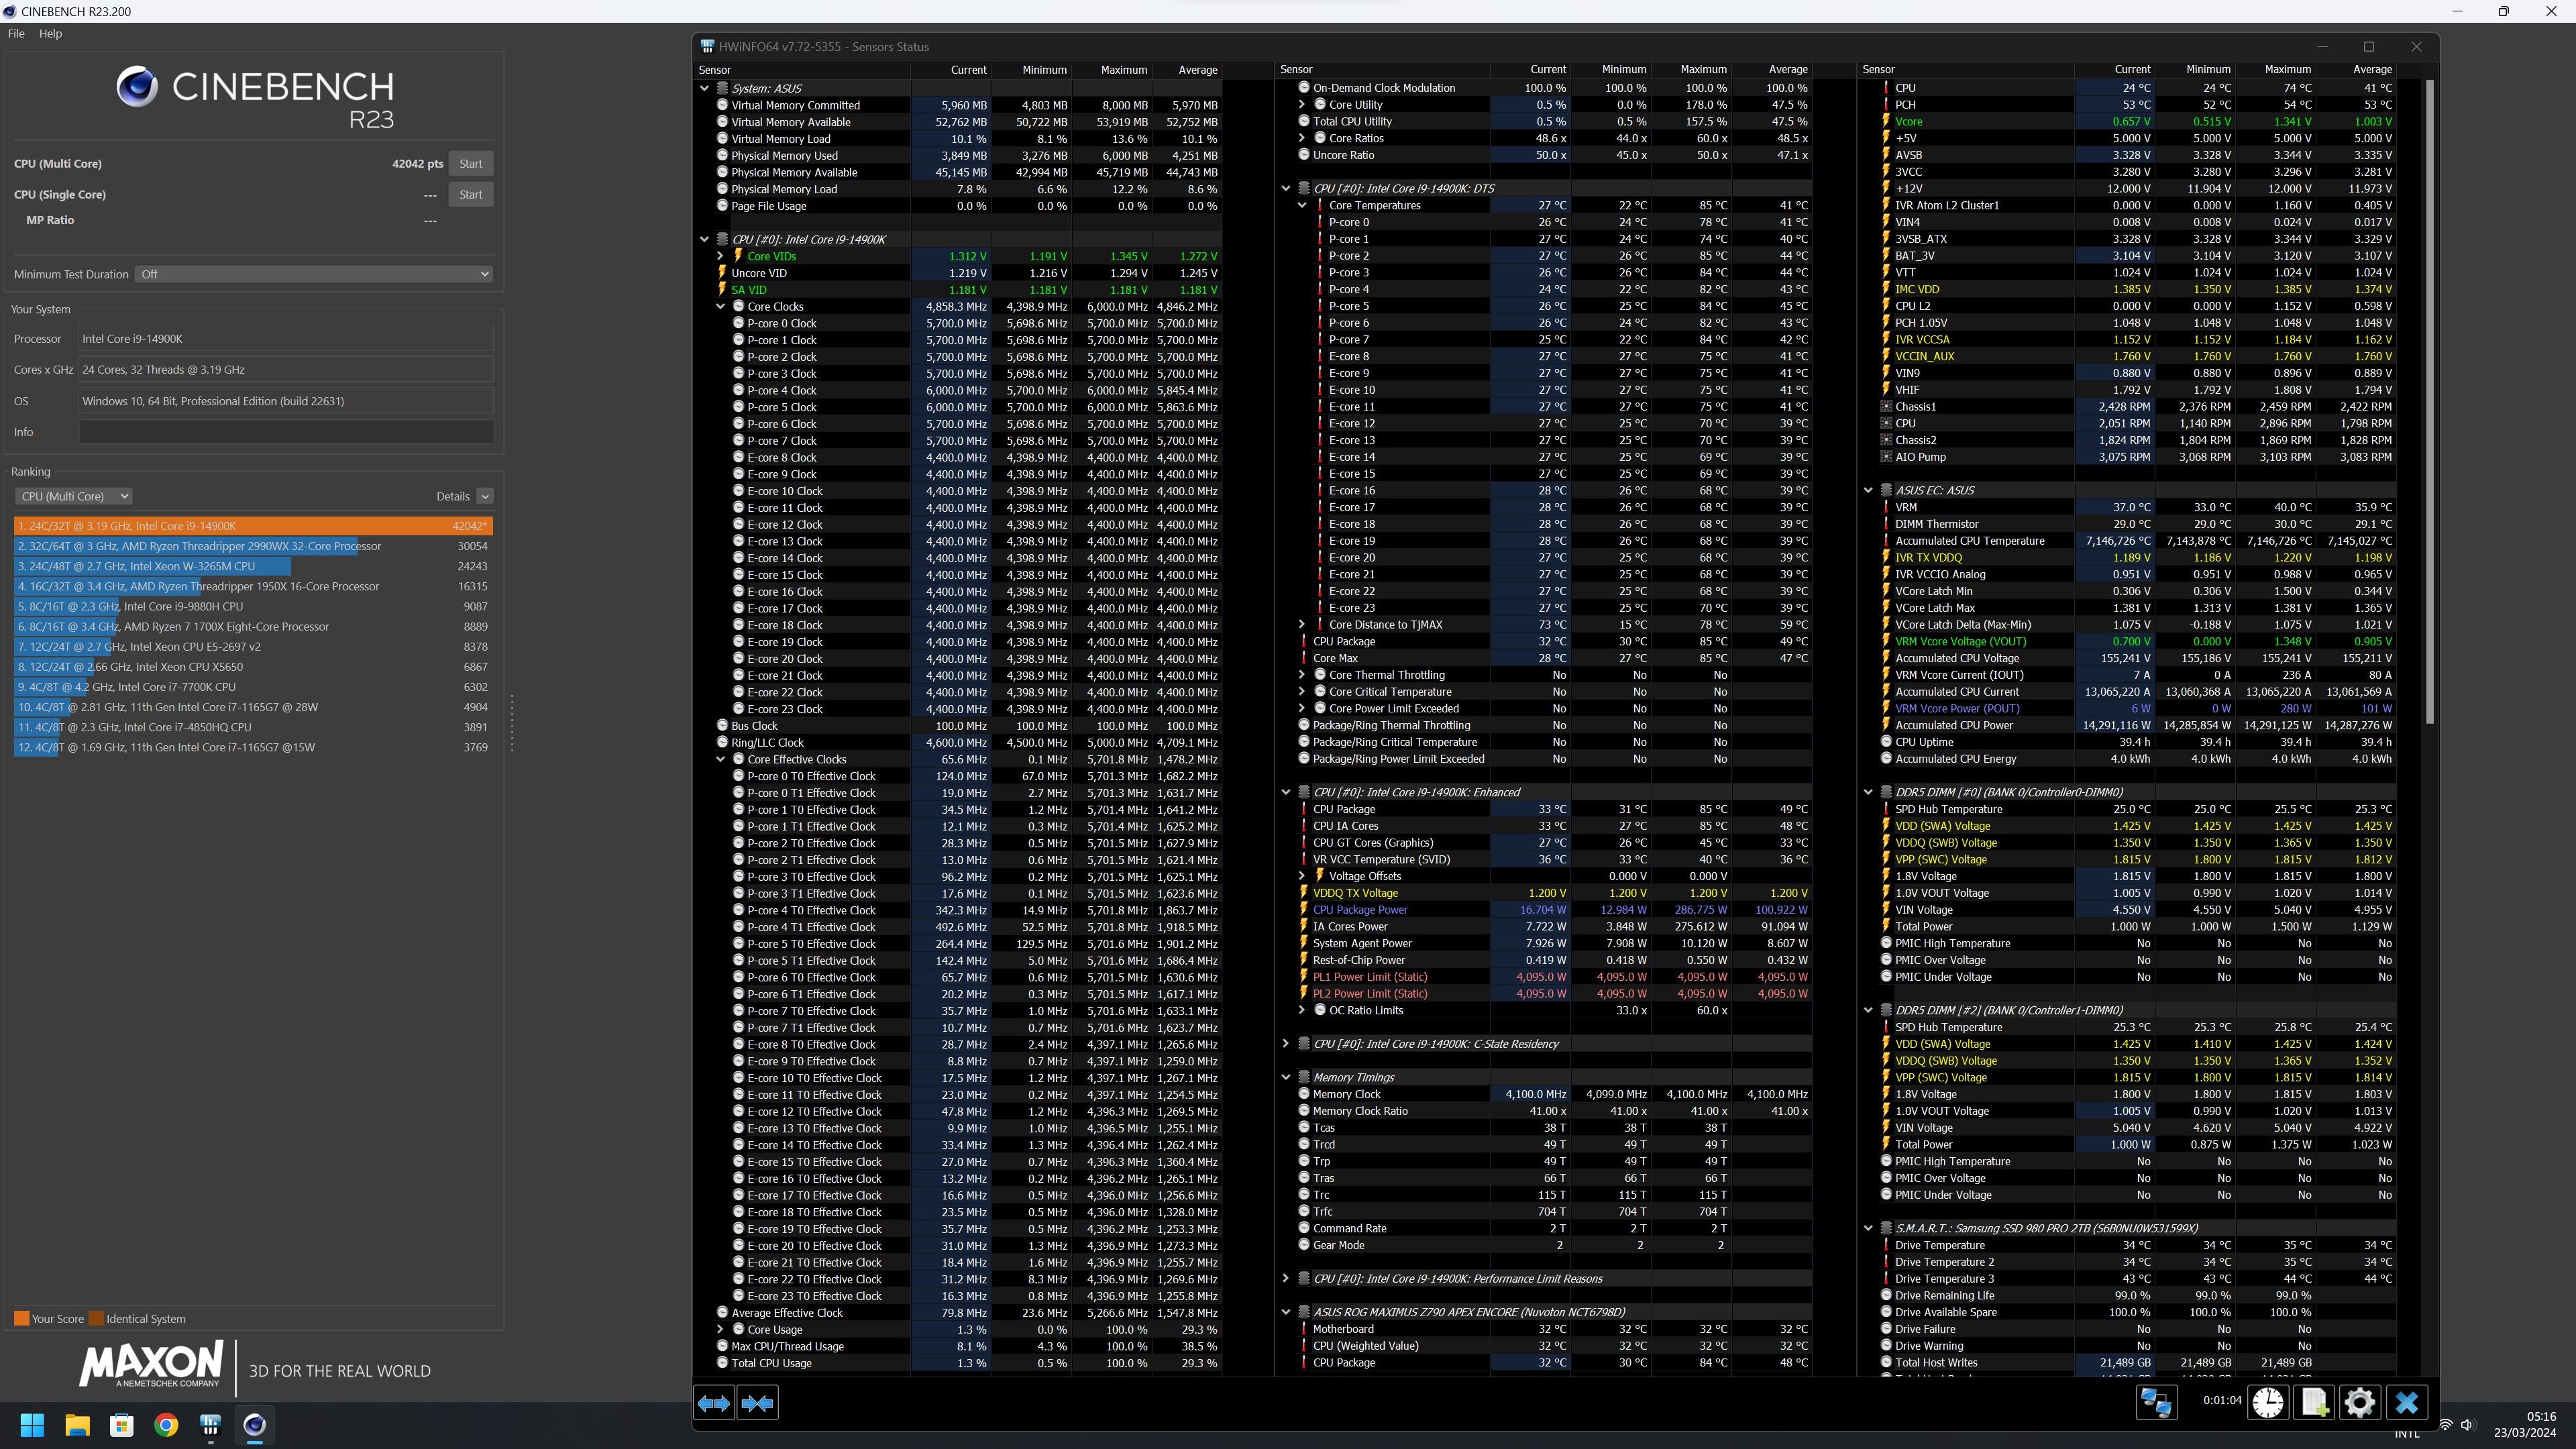Click chip icon of System: ASUS header
This screenshot has width=2576, height=1449.
tap(722, 88)
